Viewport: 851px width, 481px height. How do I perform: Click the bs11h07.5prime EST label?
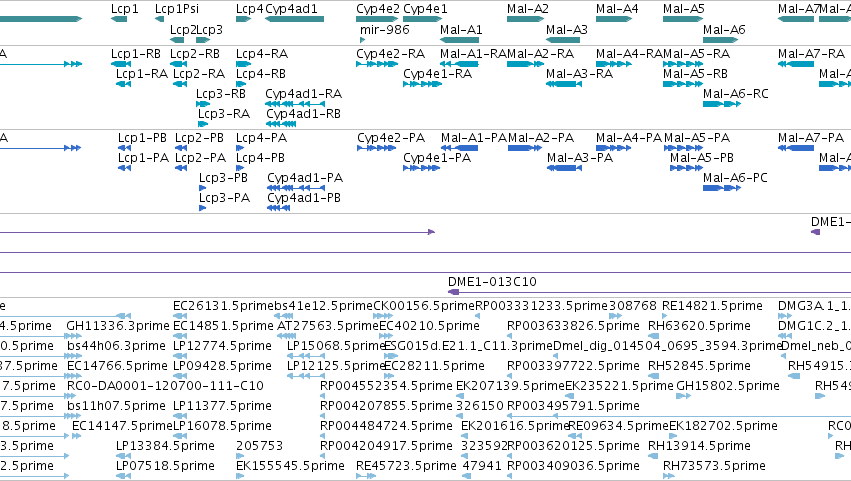(116, 407)
